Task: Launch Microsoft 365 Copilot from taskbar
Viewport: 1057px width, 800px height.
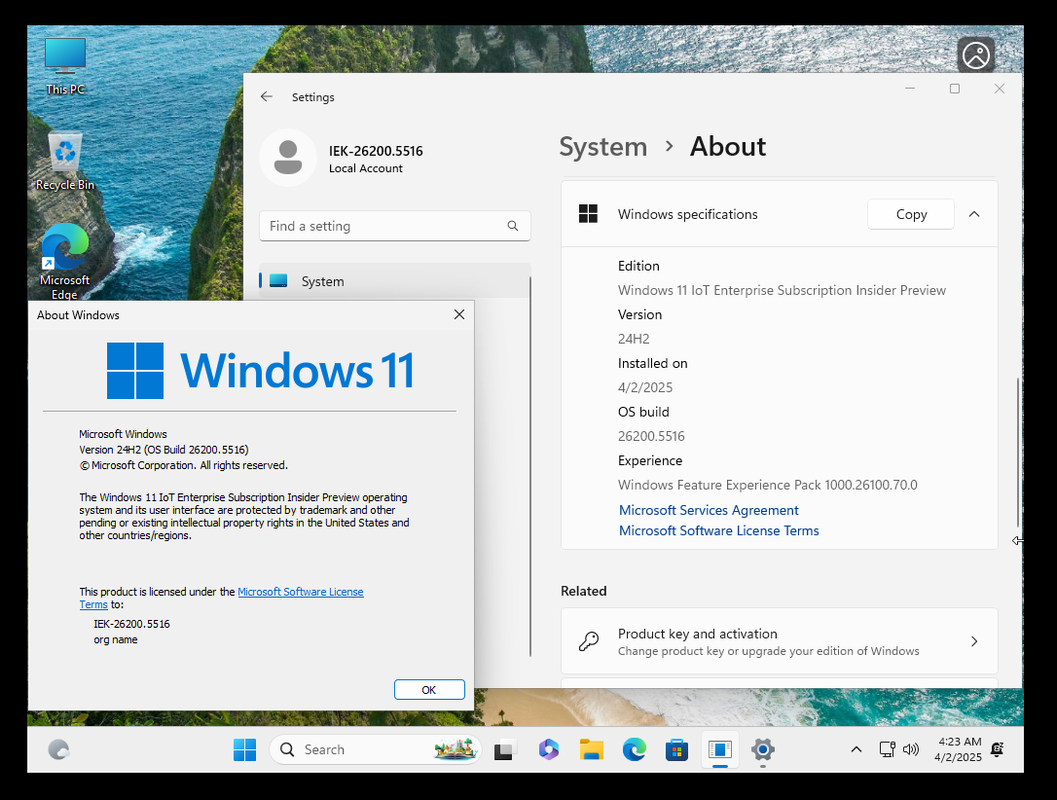Action: coord(548,749)
